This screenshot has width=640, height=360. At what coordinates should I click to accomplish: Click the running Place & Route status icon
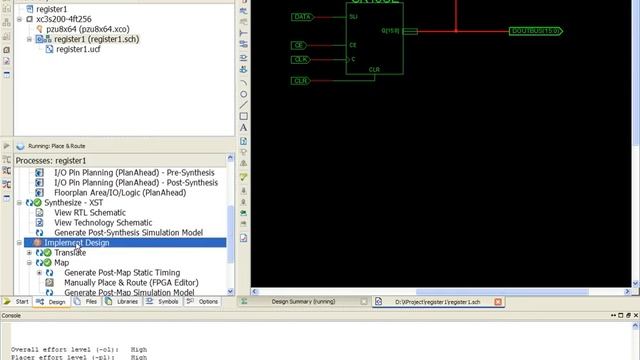(x=20, y=146)
